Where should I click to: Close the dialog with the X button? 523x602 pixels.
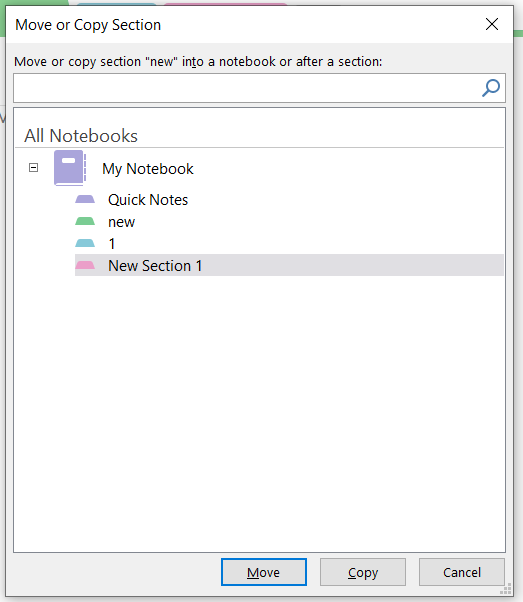492,24
